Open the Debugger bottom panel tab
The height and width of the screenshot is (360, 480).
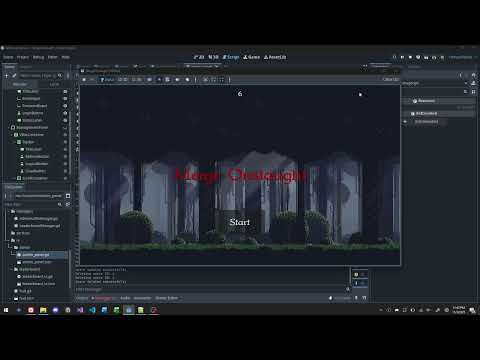point(104,298)
